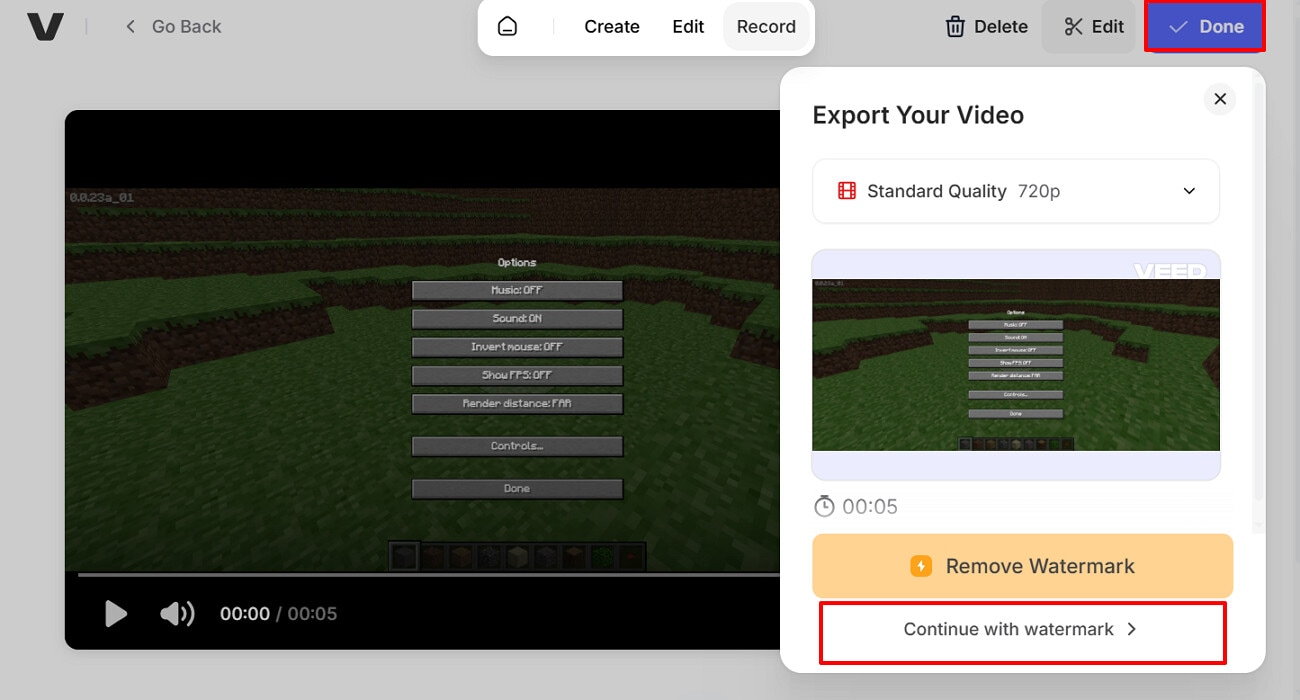
Task: Open the Edit tab in the top bar
Action: (x=687, y=27)
